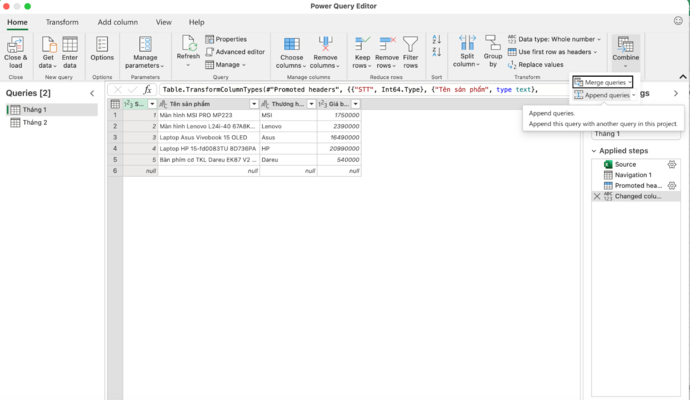Select the Lenovo brand cell
The height and width of the screenshot is (400, 690).
tap(288, 126)
